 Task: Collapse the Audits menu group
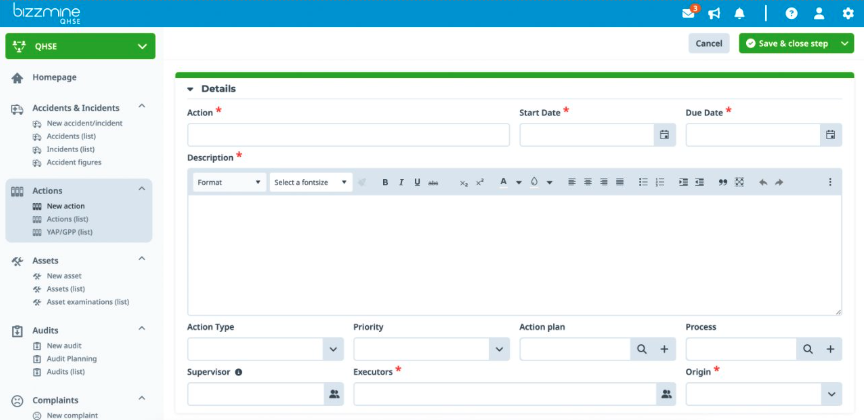[x=142, y=329]
